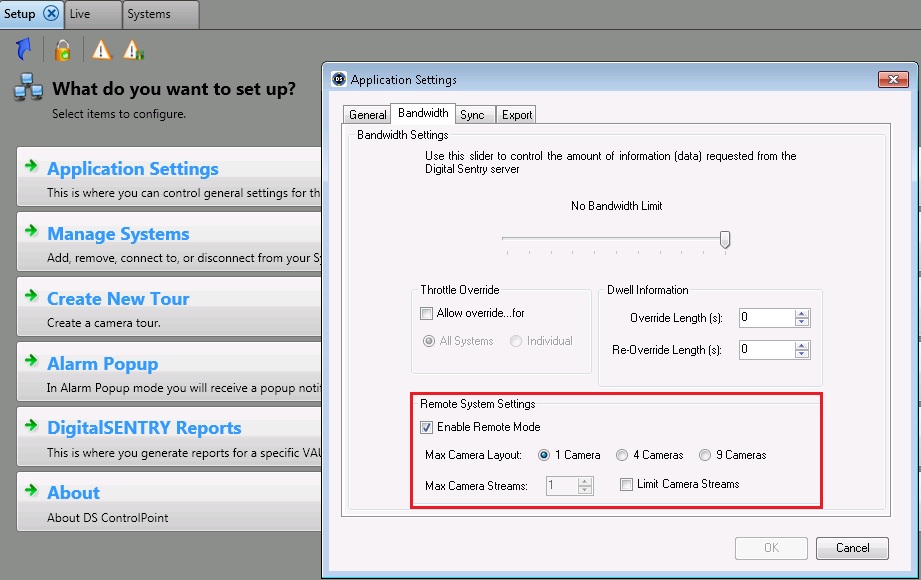Click the green arrow beside Manage Systems

tap(32, 232)
